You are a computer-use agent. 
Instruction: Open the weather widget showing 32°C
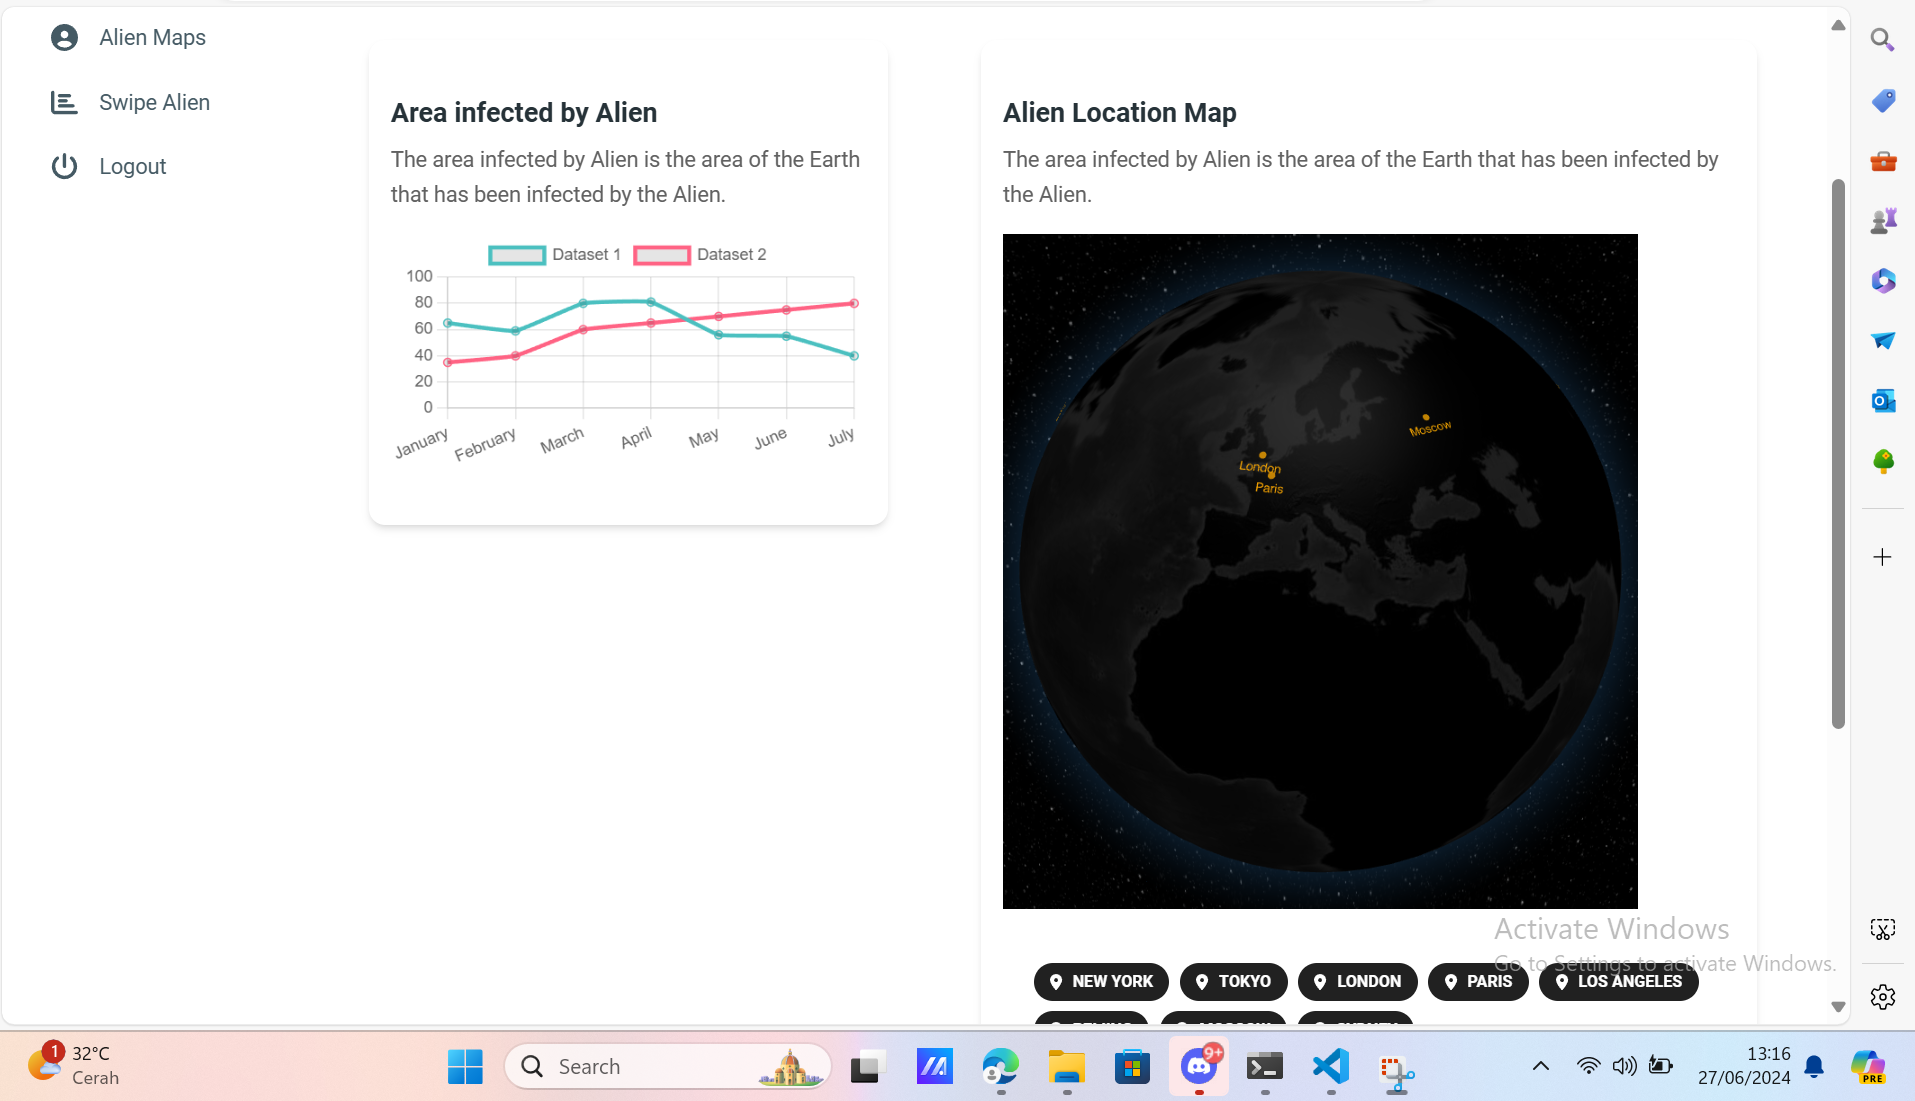(x=72, y=1065)
